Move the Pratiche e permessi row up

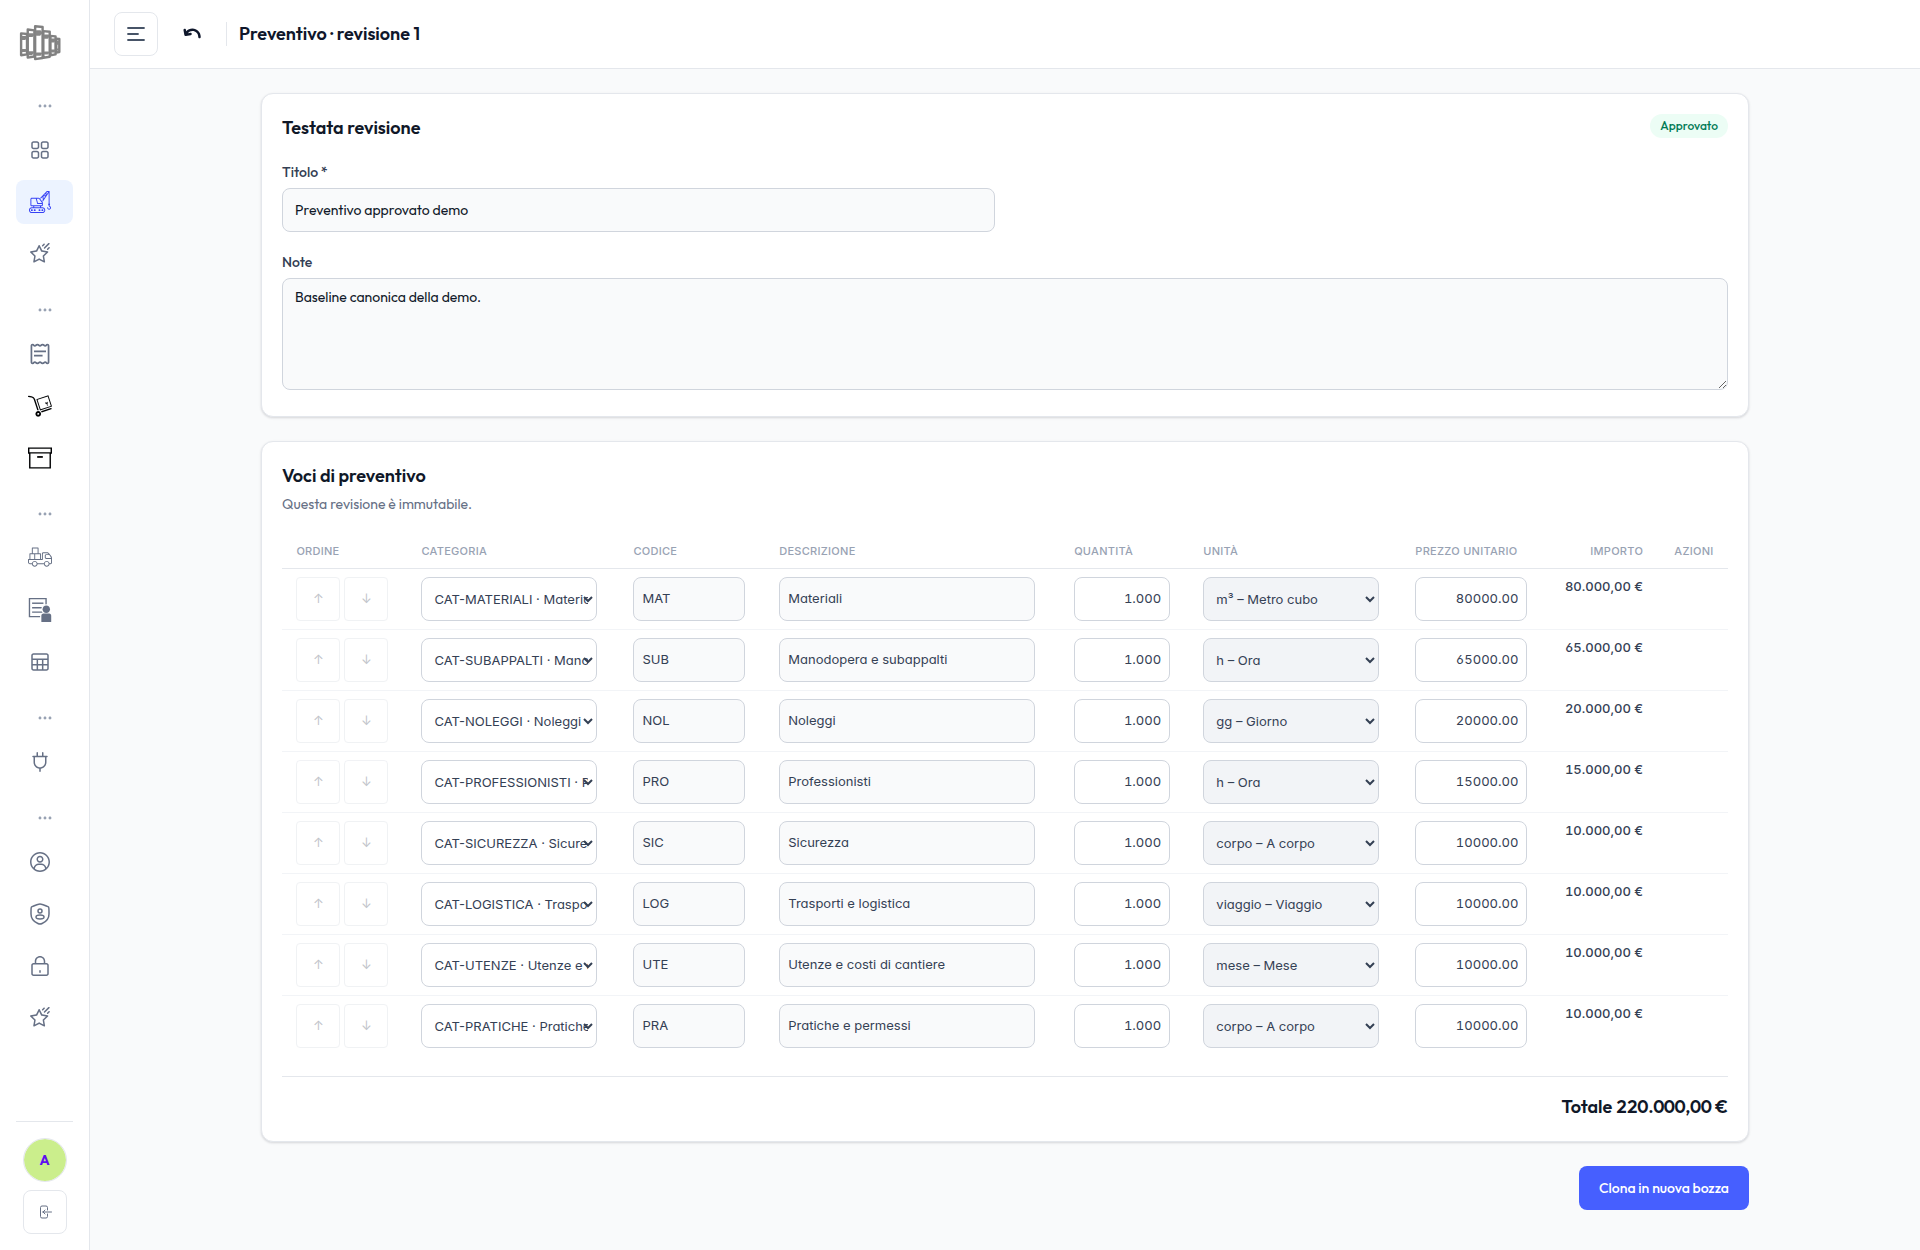(318, 1026)
